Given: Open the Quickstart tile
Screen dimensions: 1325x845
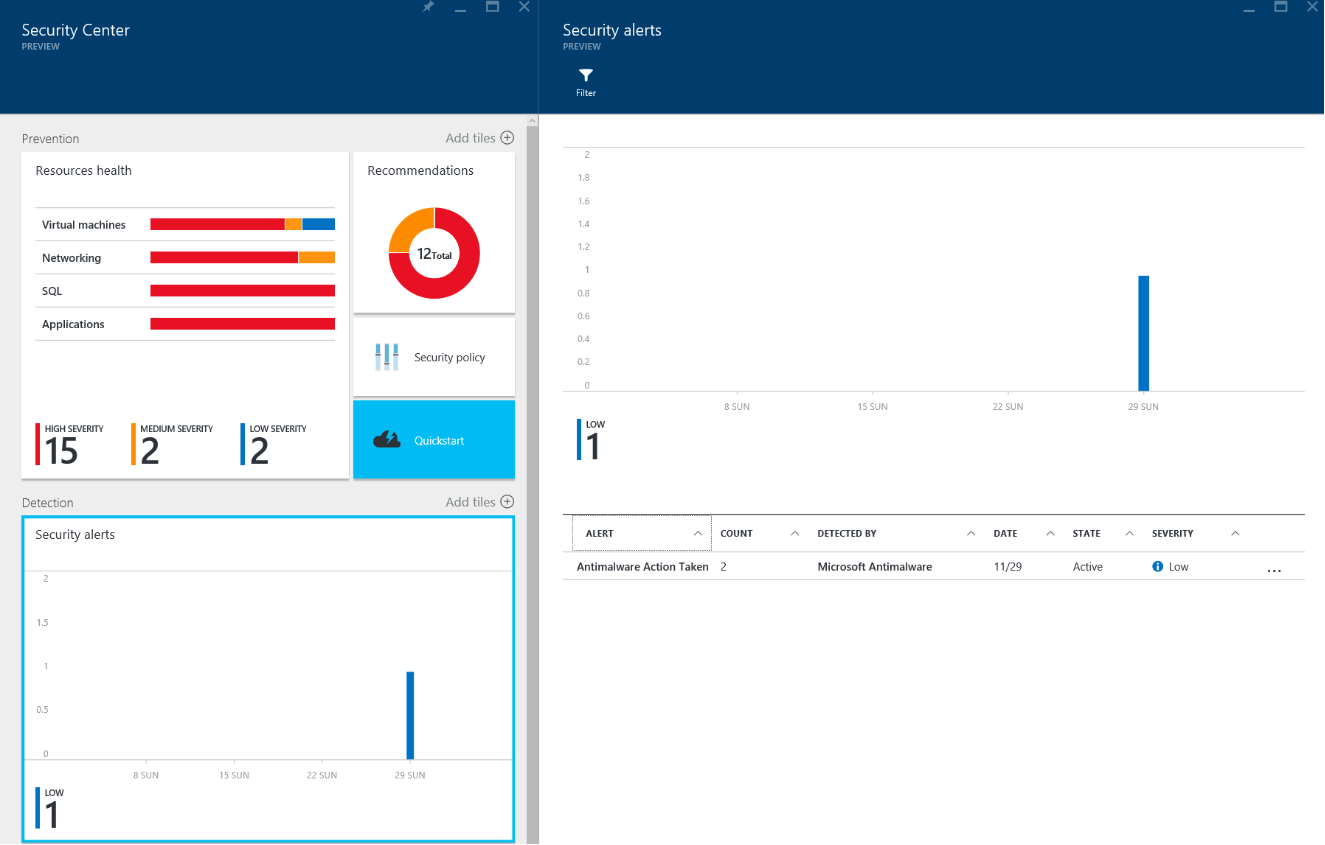Looking at the screenshot, I should pyautogui.click(x=434, y=440).
